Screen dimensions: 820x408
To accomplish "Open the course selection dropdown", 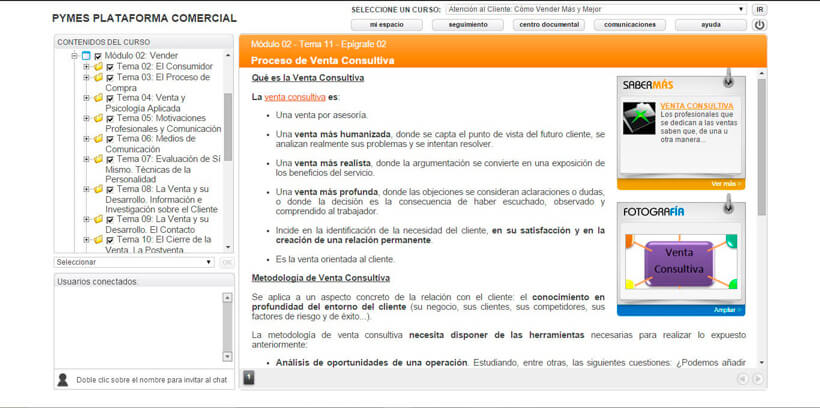I will (x=596, y=9).
